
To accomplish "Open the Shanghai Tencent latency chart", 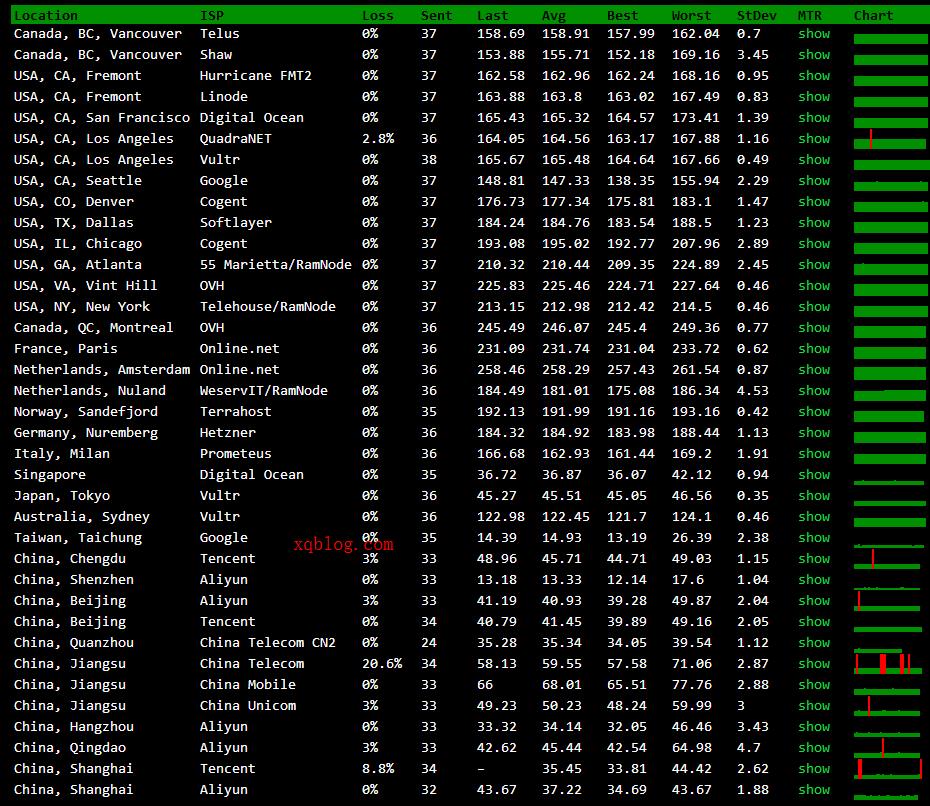I will coord(888,769).
